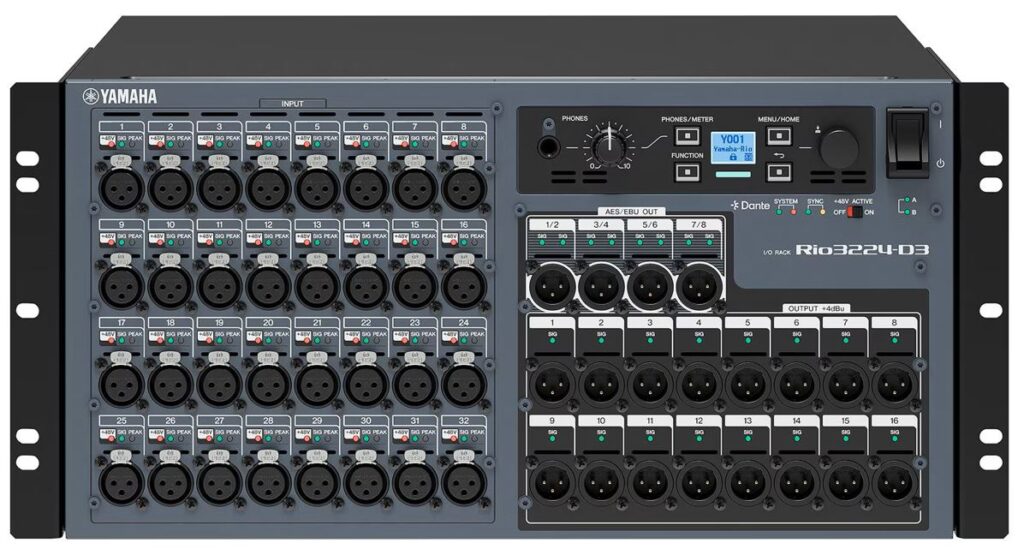
Task: Click output 10 SIG indicator LED
Action: pos(601,439)
